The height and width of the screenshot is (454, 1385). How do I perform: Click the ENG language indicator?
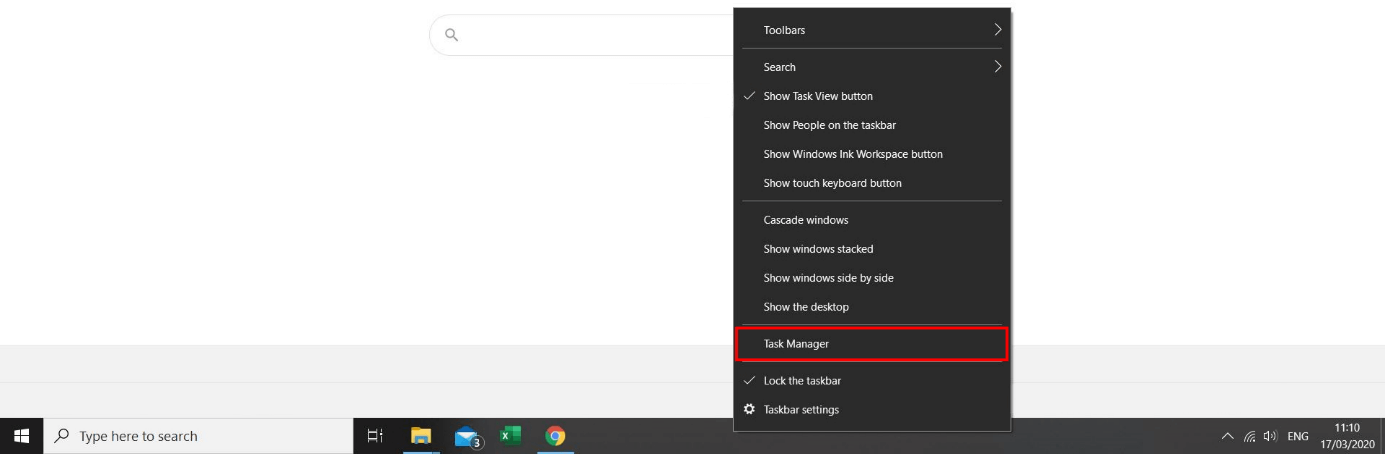pyautogui.click(x=1298, y=437)
